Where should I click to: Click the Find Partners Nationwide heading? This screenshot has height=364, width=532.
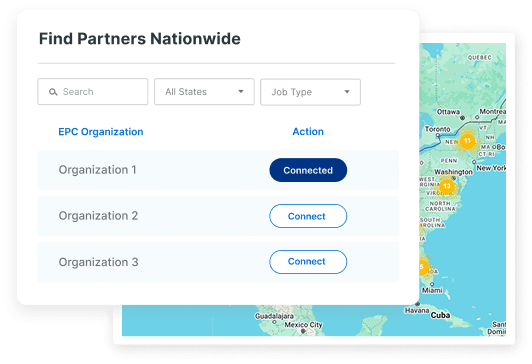coord(140,39)
